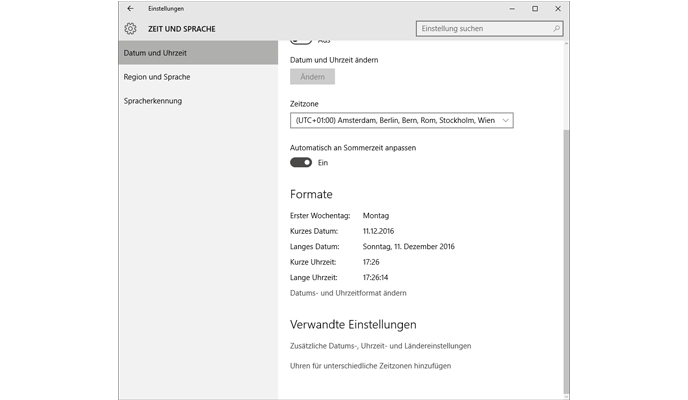Close the Einstellungen window
688x400 pixels.
coord(557,9)
